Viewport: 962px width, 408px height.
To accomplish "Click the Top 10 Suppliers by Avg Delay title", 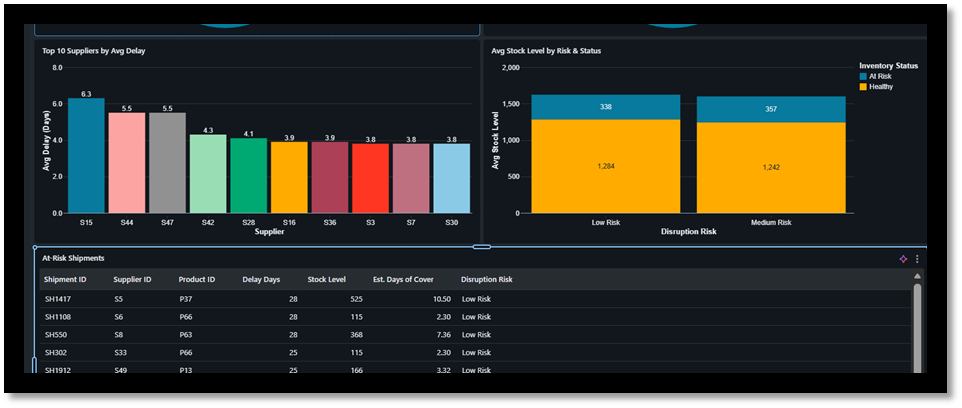I will [x=93, y=51].
